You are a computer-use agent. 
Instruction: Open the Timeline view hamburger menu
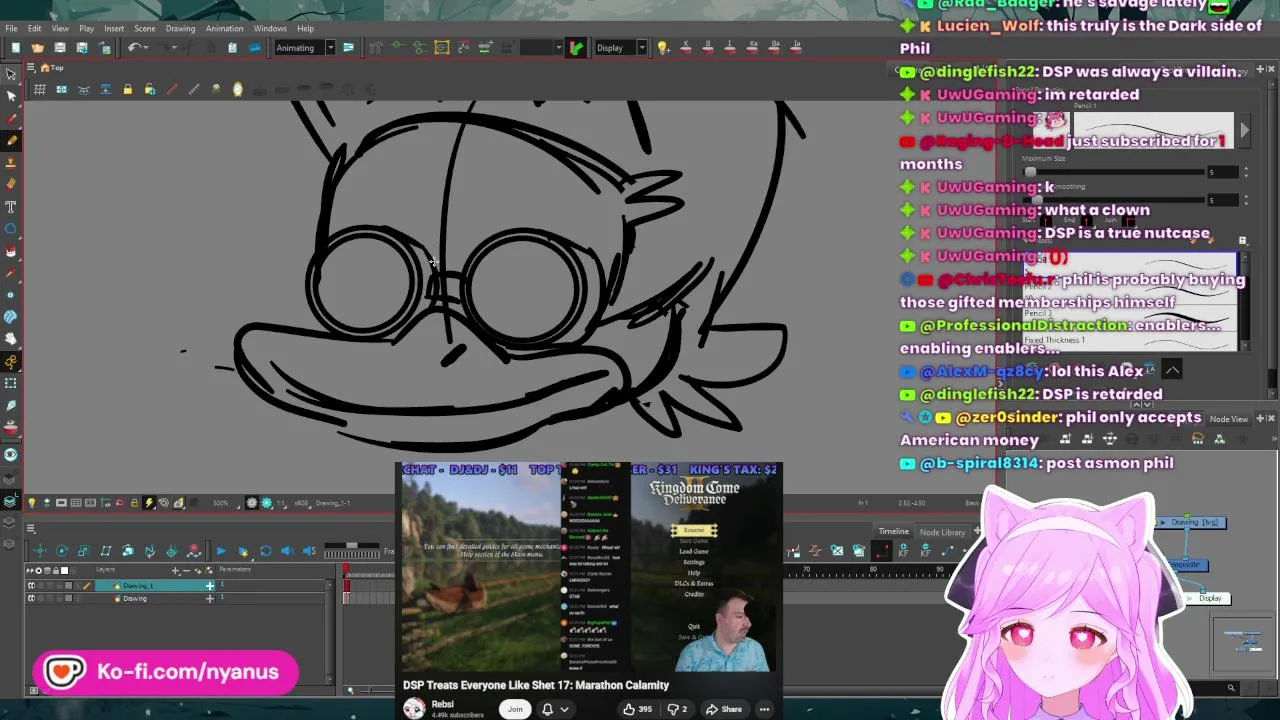[x=31, y=529]
